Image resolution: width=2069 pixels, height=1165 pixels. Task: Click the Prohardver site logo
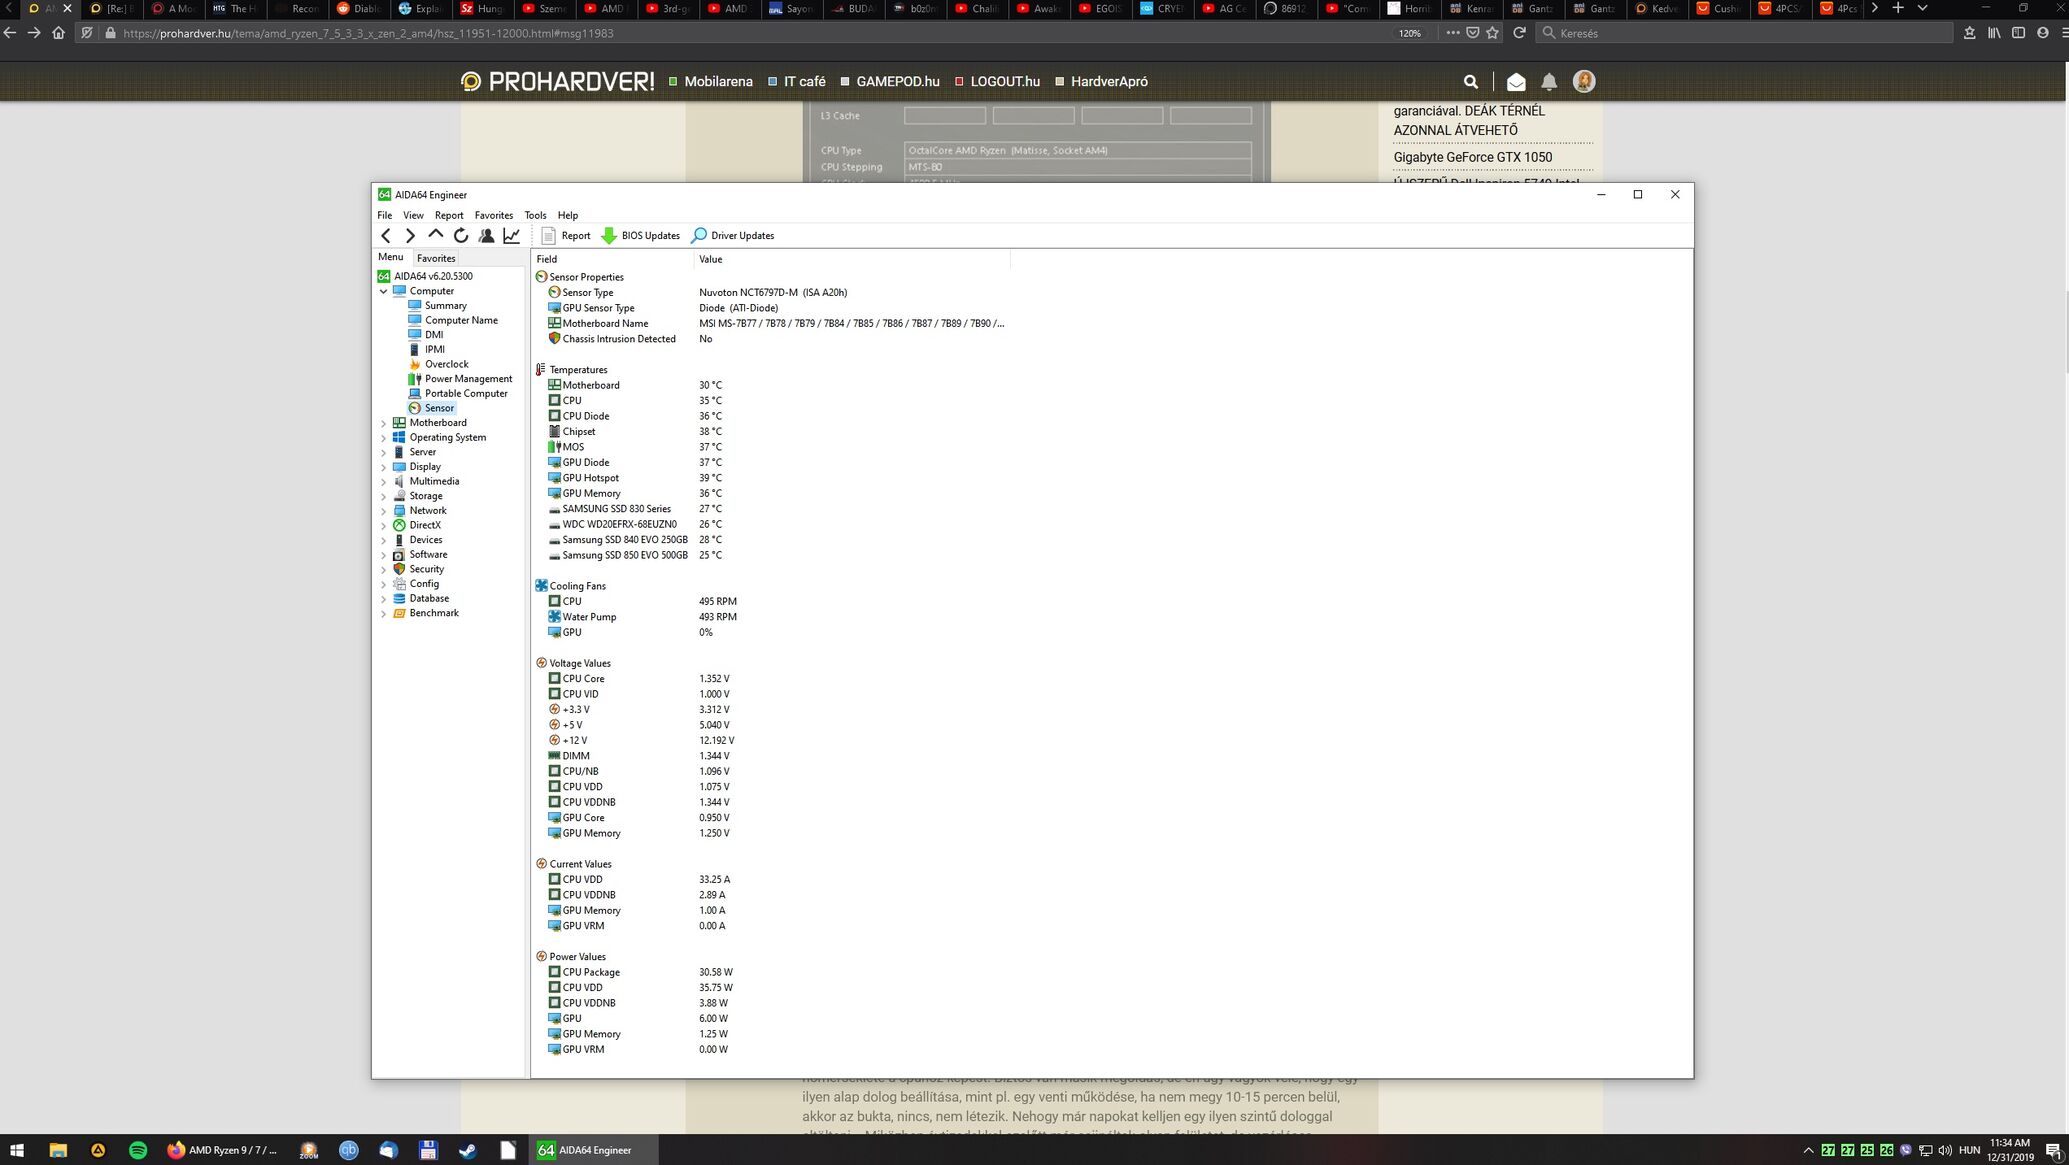point(558,81)
